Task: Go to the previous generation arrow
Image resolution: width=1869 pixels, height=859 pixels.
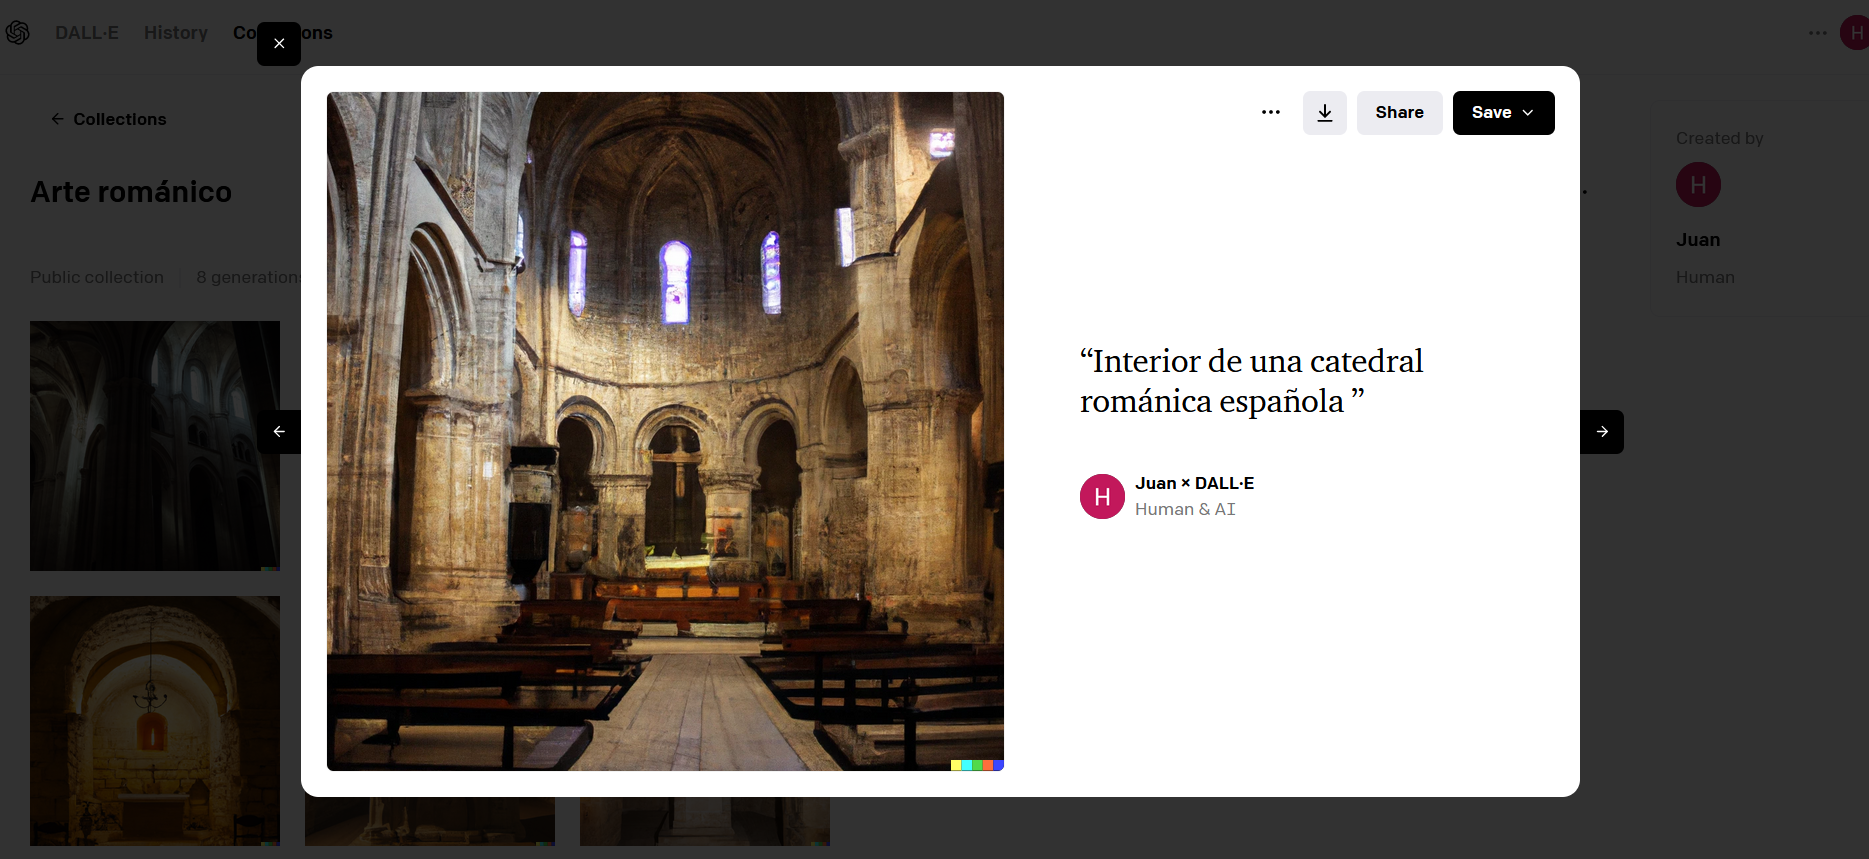Action: point(279,432)
